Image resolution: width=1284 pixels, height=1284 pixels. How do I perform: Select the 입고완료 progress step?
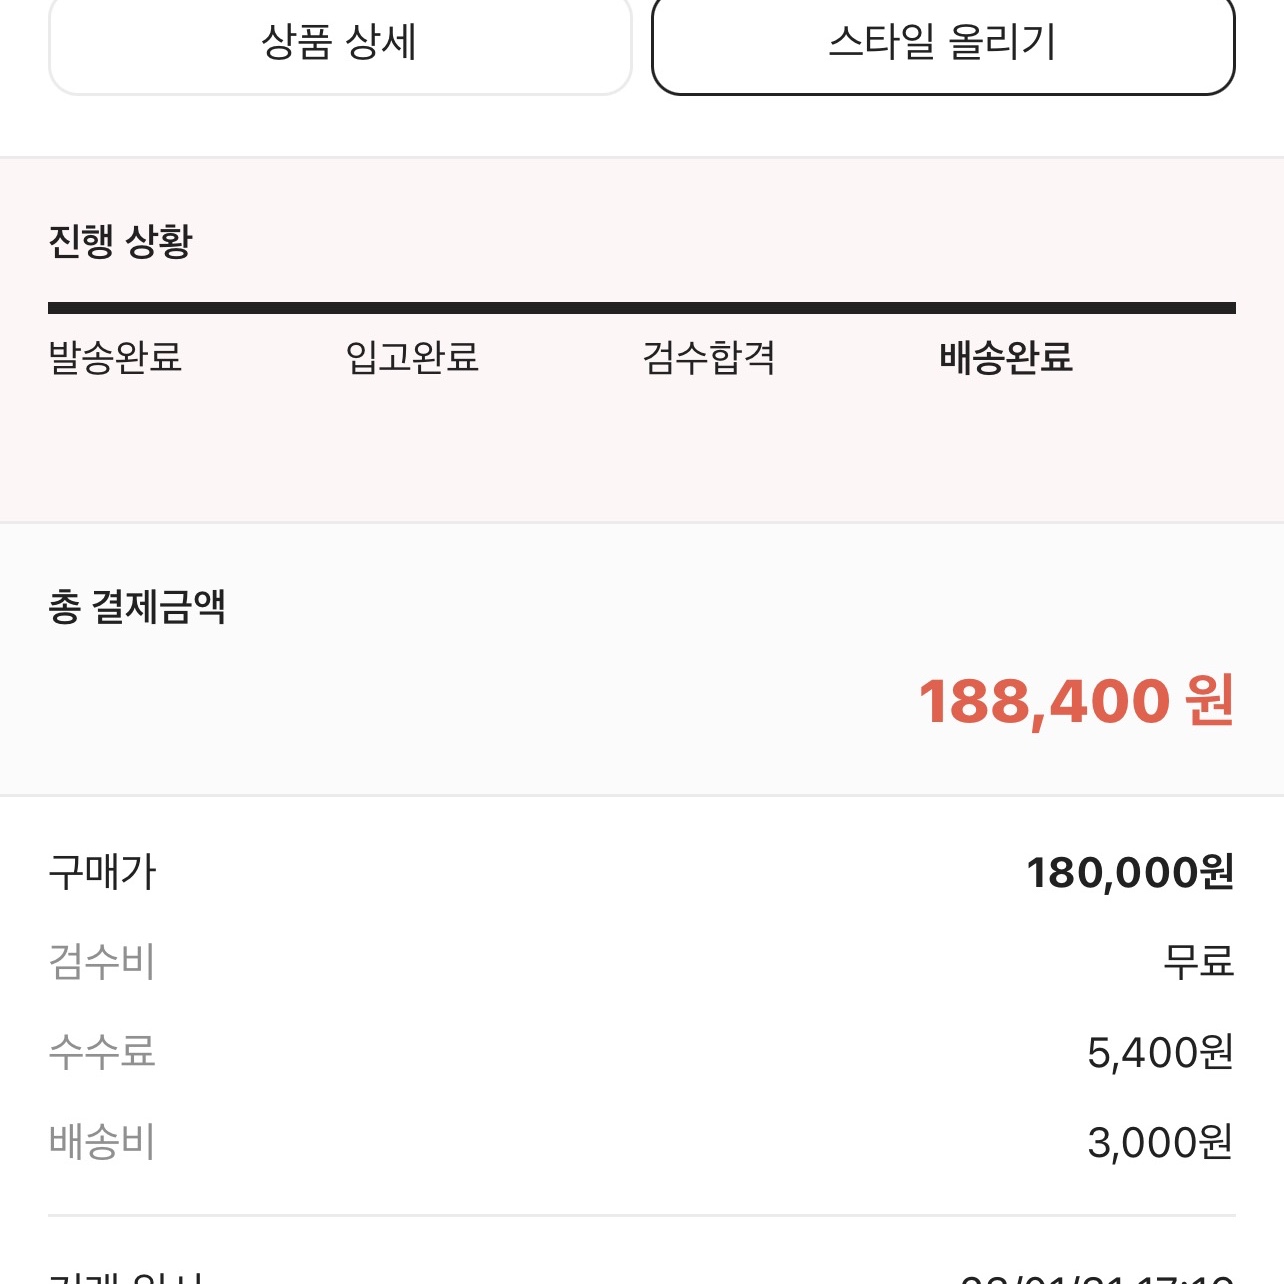pyautogui.click(x=412, y=357)
